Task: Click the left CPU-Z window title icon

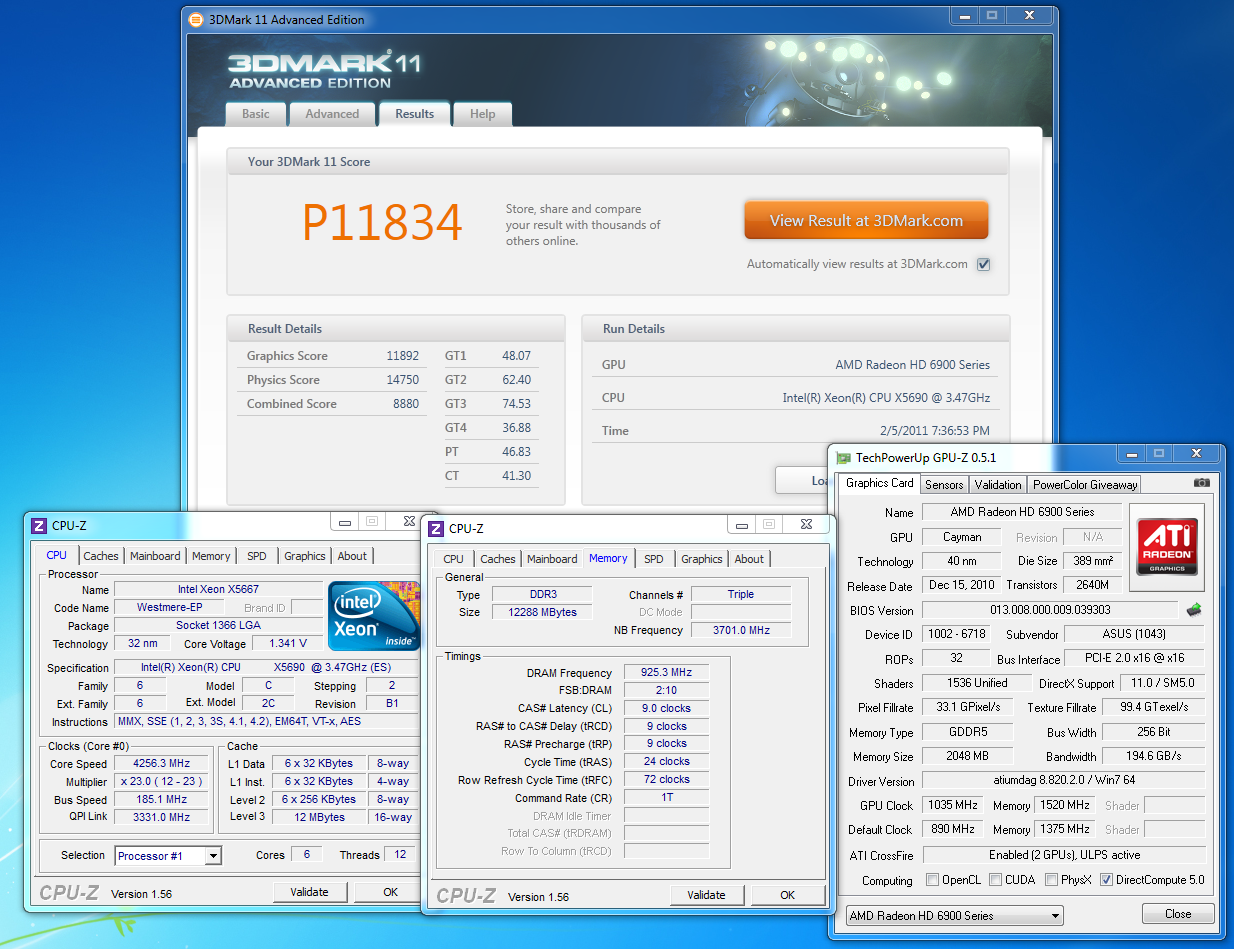Action: pyautogui.click(x=39, y=525)
